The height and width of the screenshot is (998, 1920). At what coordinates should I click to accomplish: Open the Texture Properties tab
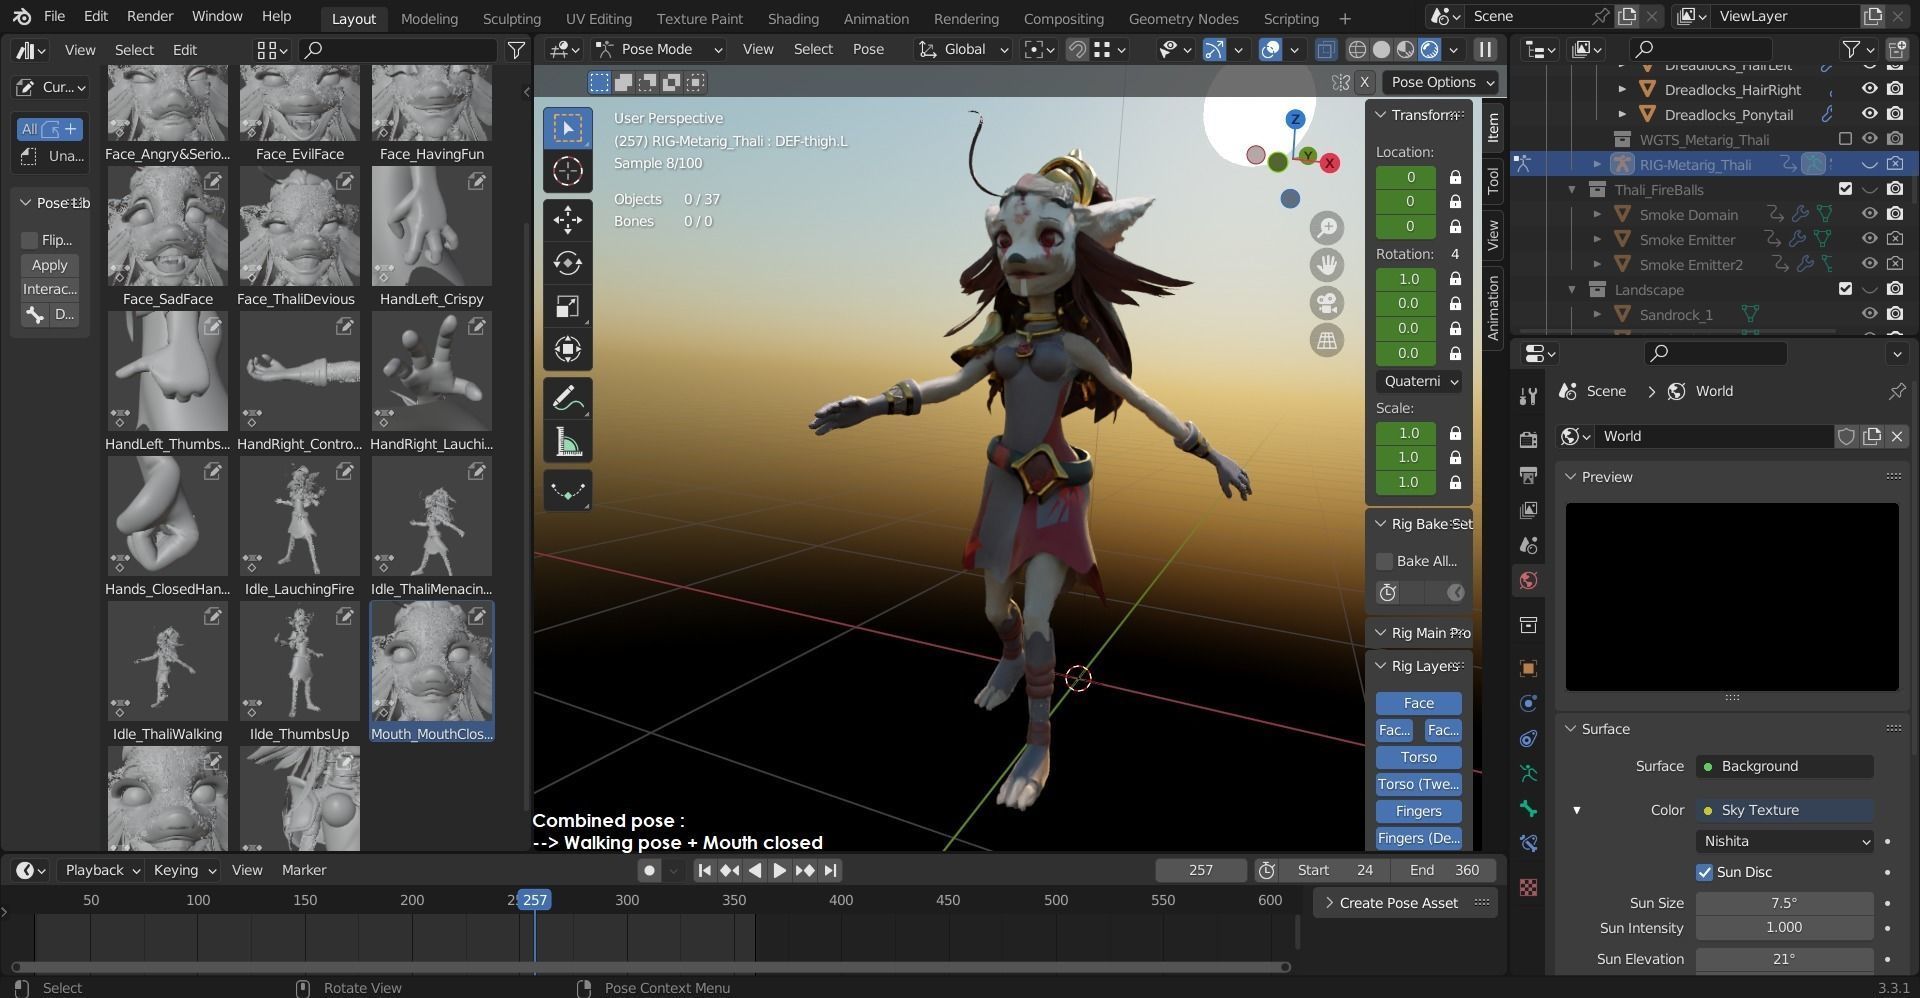click(1529, 888)
